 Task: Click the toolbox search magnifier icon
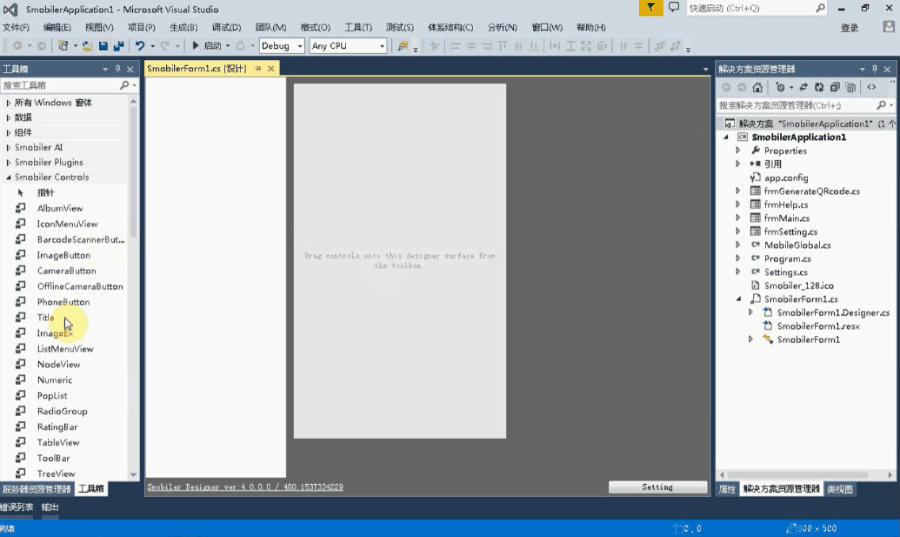tap(124, 85)
